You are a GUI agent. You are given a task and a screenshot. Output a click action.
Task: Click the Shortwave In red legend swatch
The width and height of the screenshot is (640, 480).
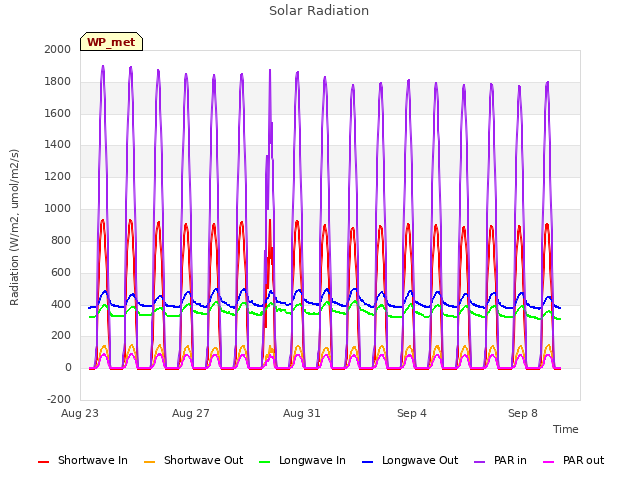(43, 462)
